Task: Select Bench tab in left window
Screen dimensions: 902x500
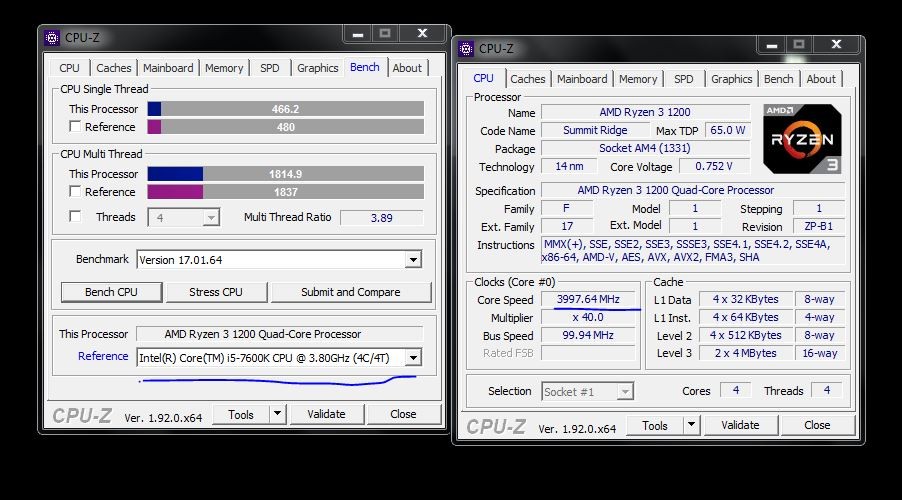Action: tap(365, 67)
